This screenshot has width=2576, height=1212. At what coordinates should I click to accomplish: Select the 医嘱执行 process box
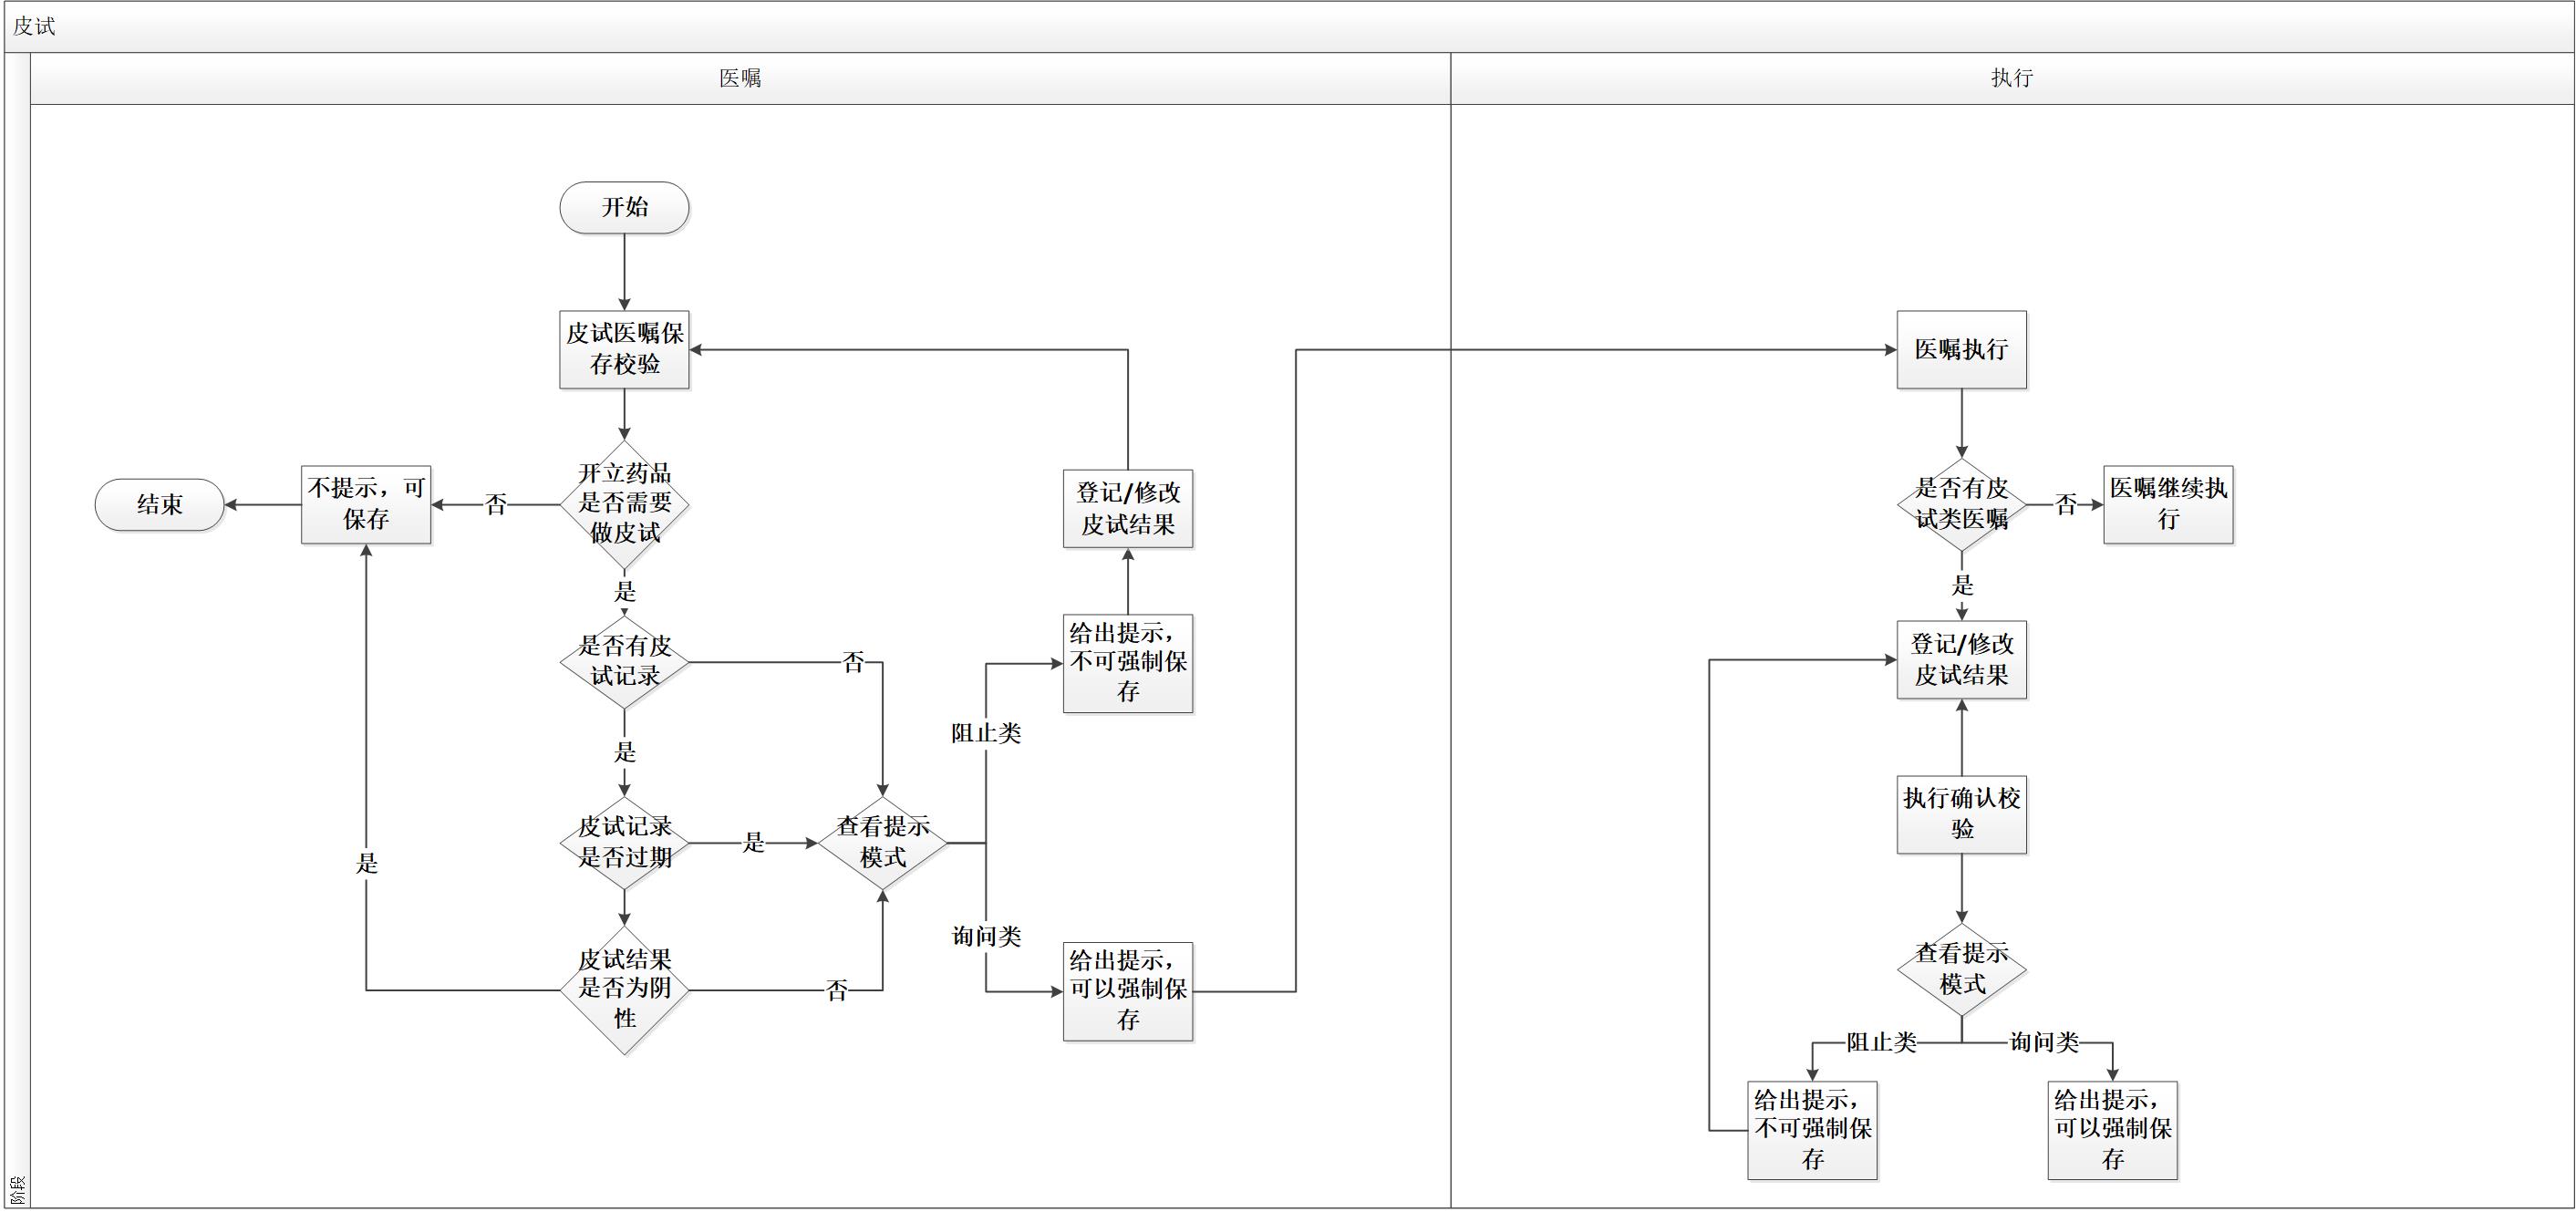point(1962,349)
